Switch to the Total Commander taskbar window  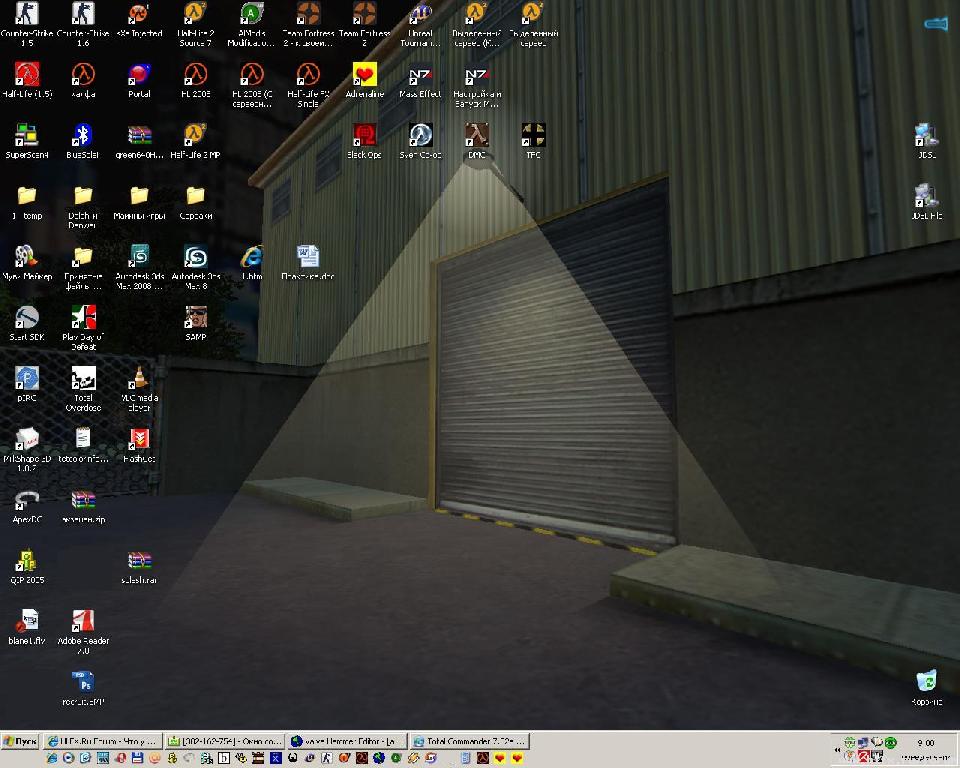tap(468, 741)
